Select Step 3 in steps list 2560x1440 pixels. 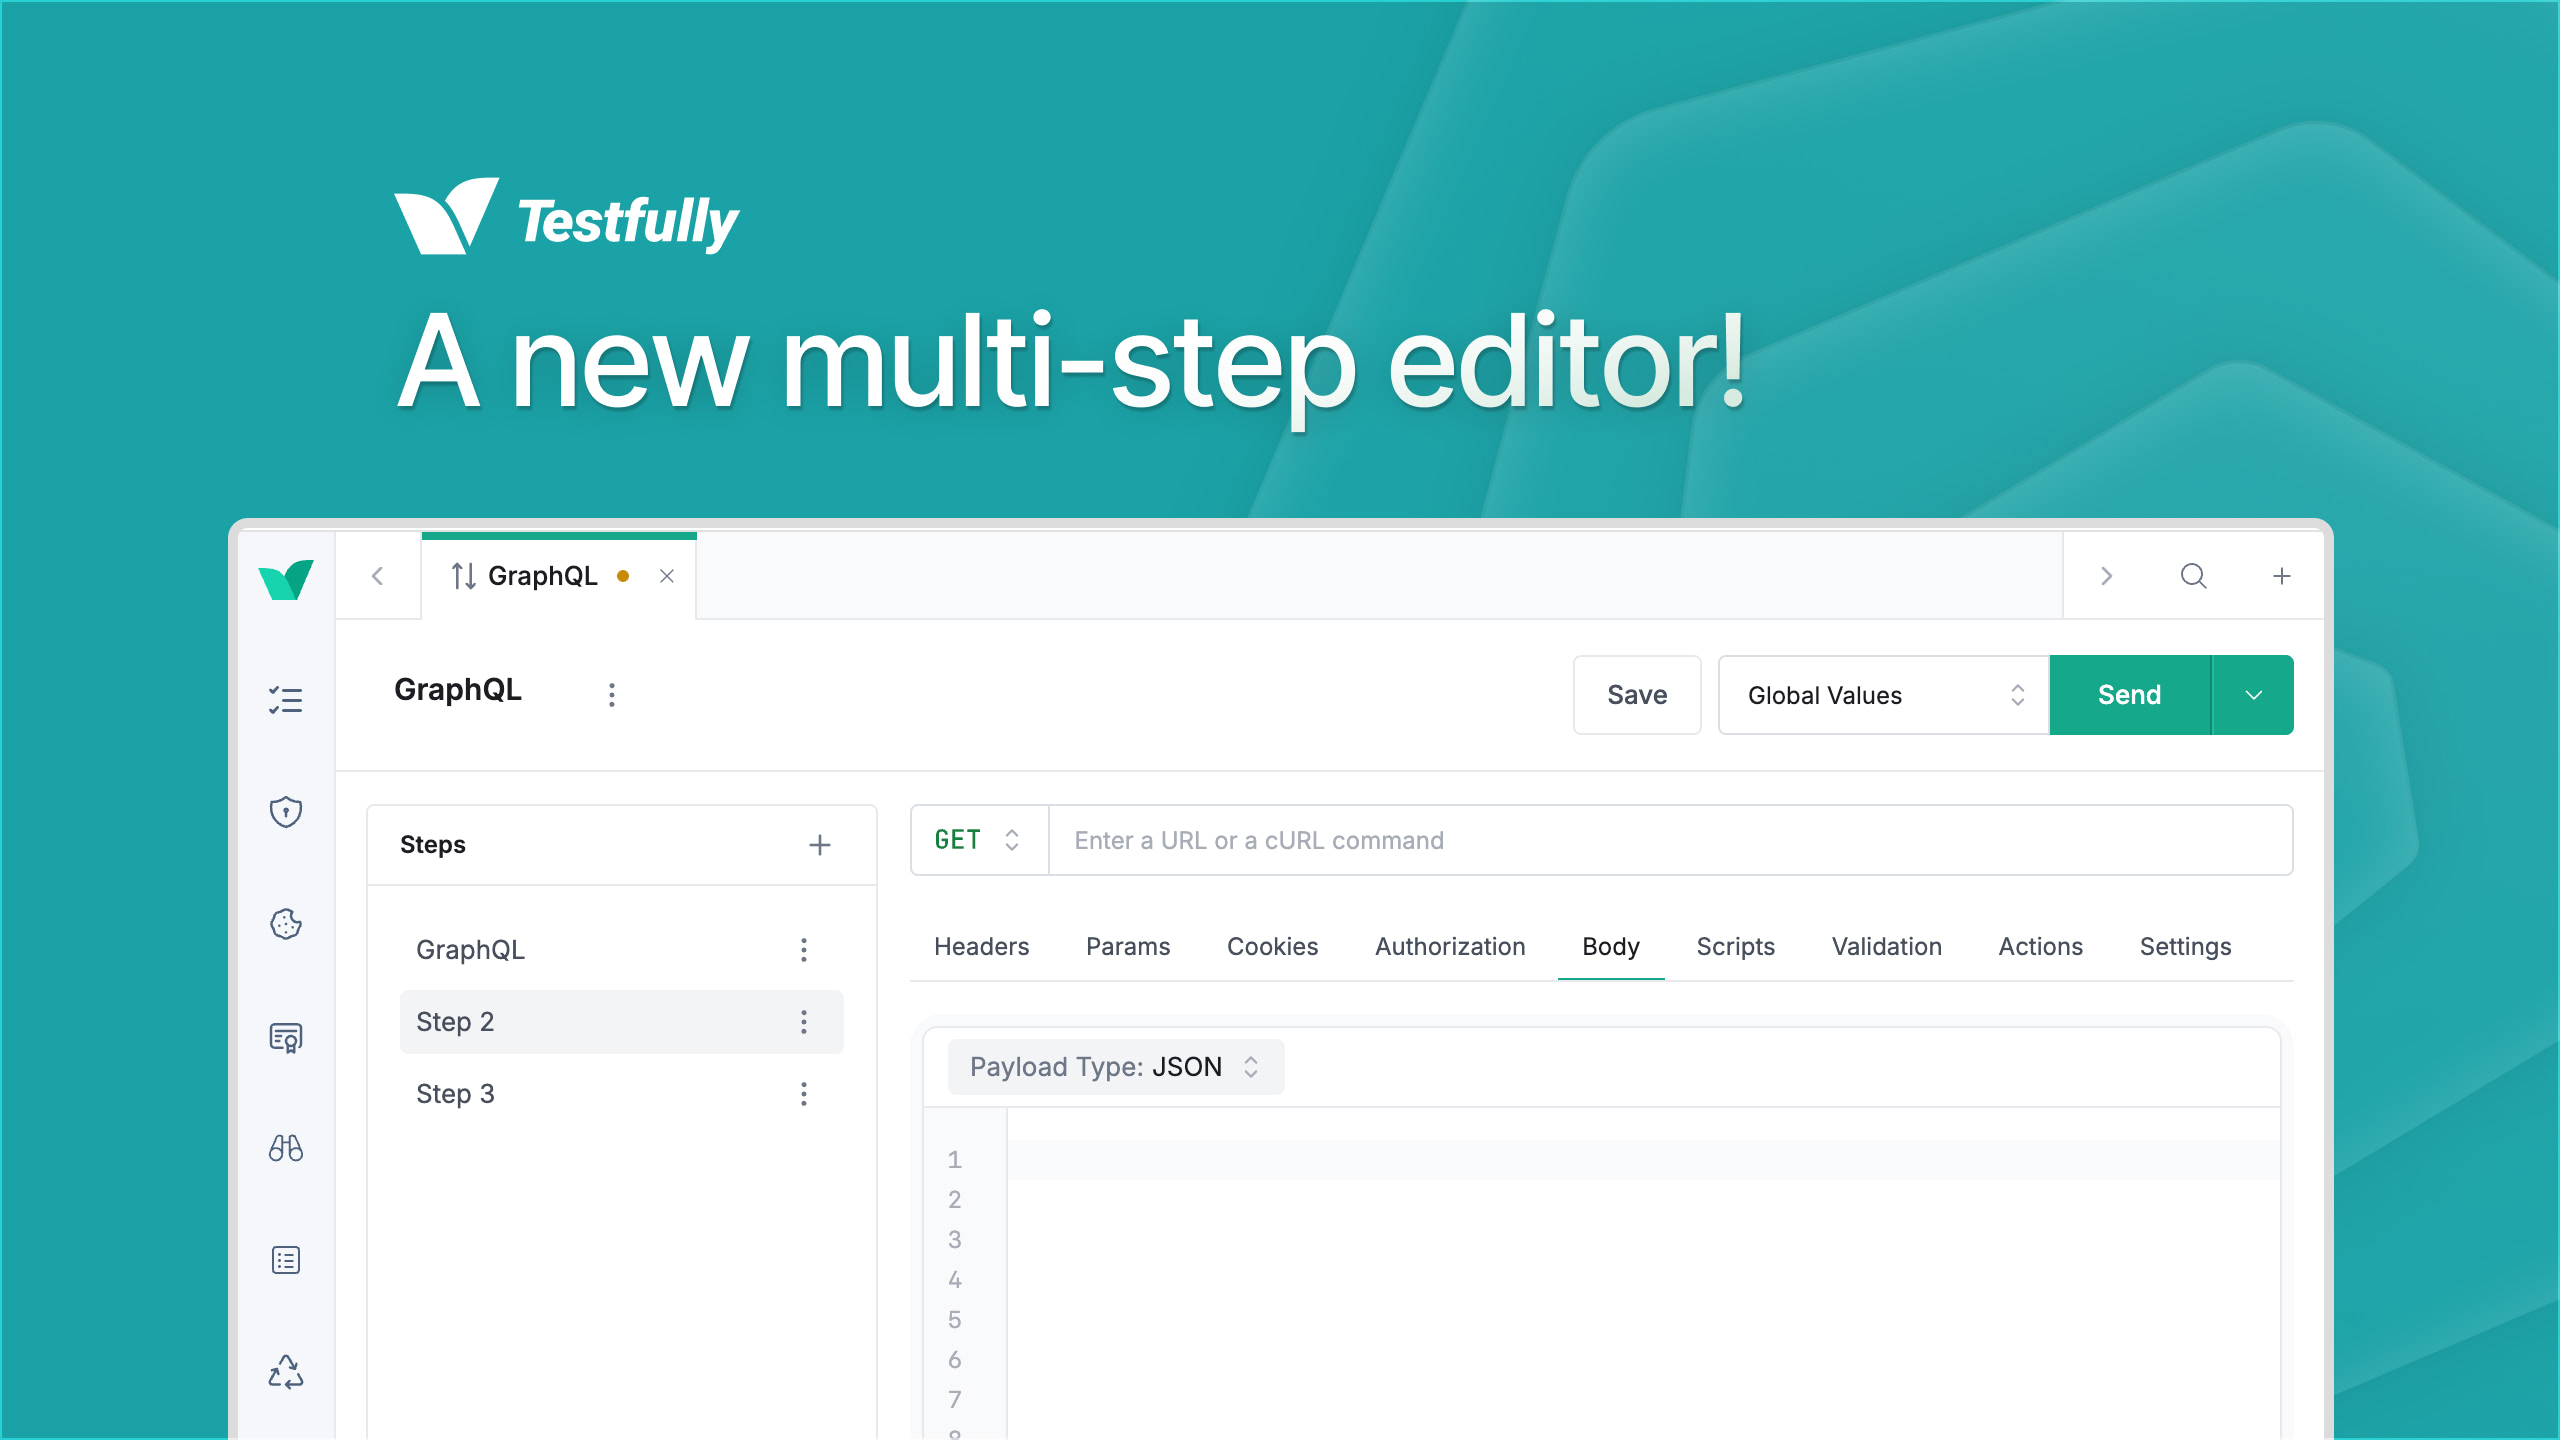click(621, 1094)
